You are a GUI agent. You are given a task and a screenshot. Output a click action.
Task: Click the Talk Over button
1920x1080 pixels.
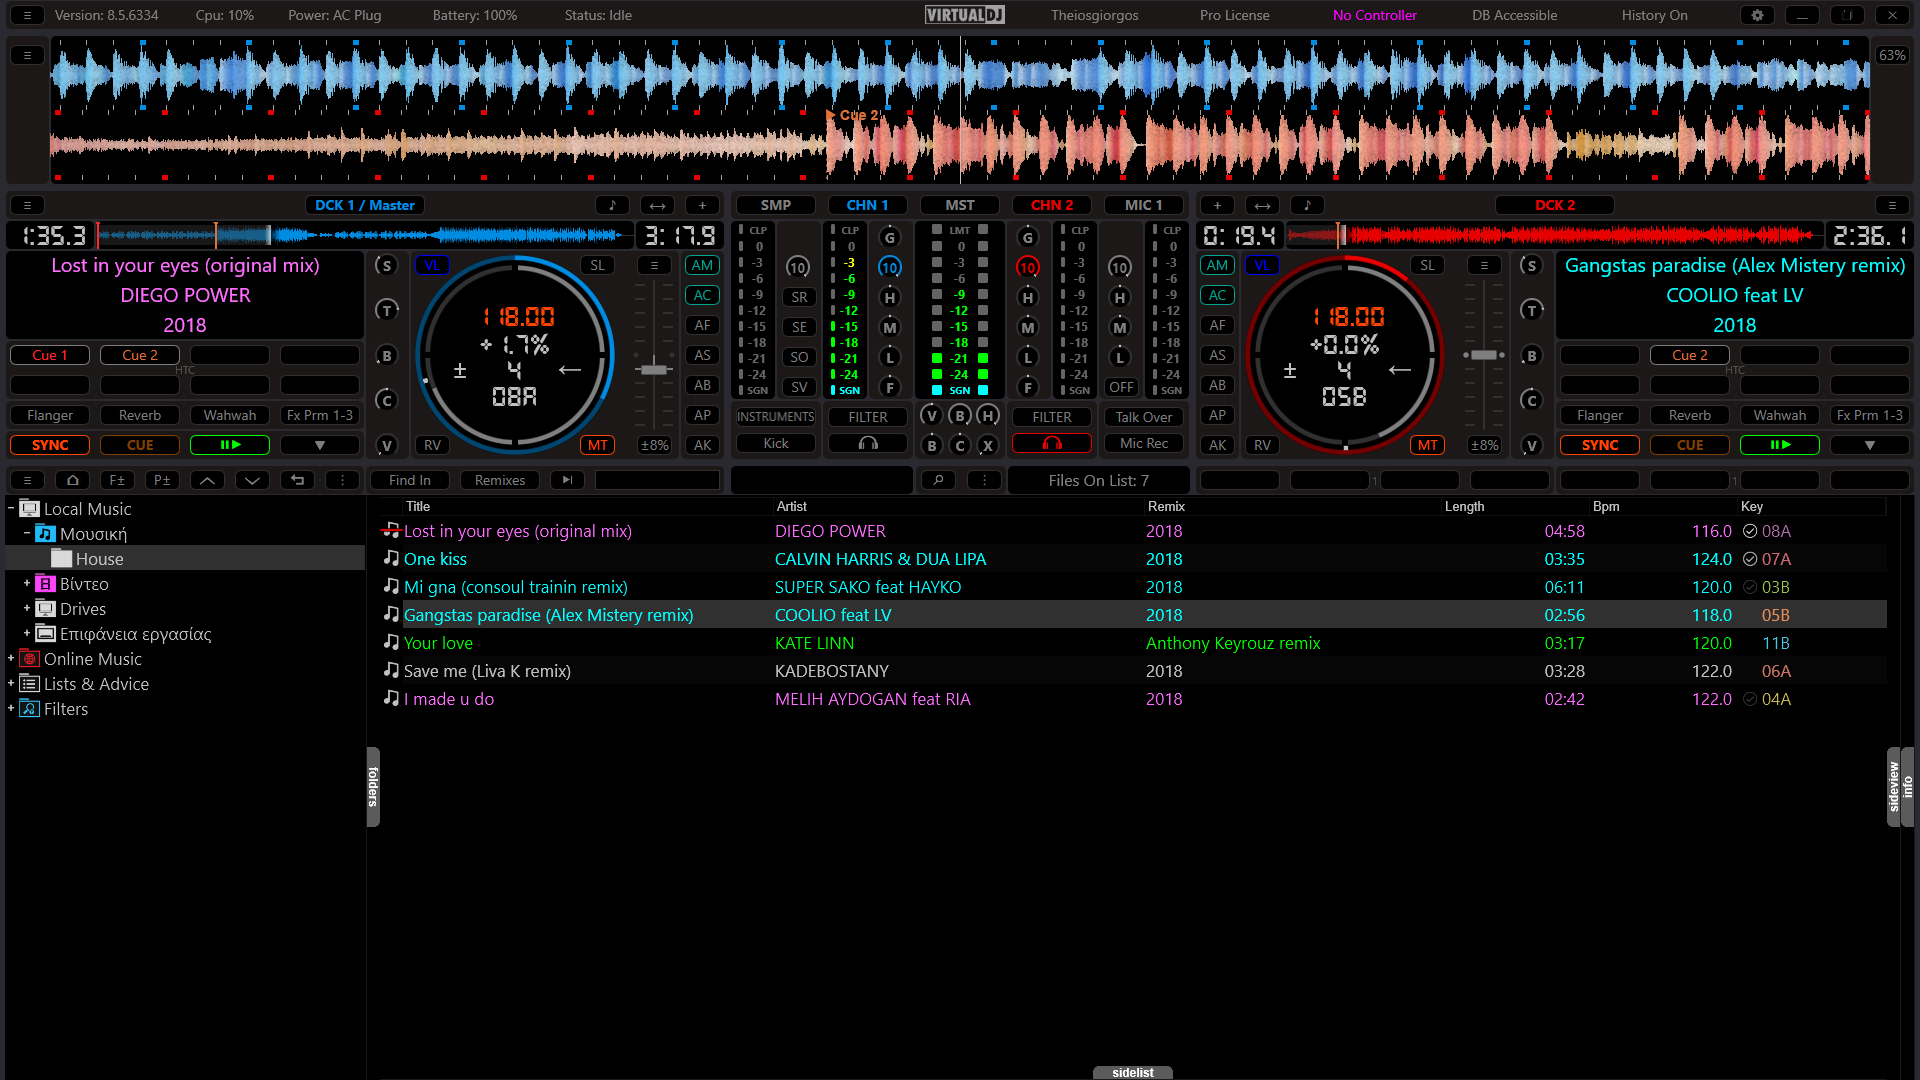click(1144, 417)
